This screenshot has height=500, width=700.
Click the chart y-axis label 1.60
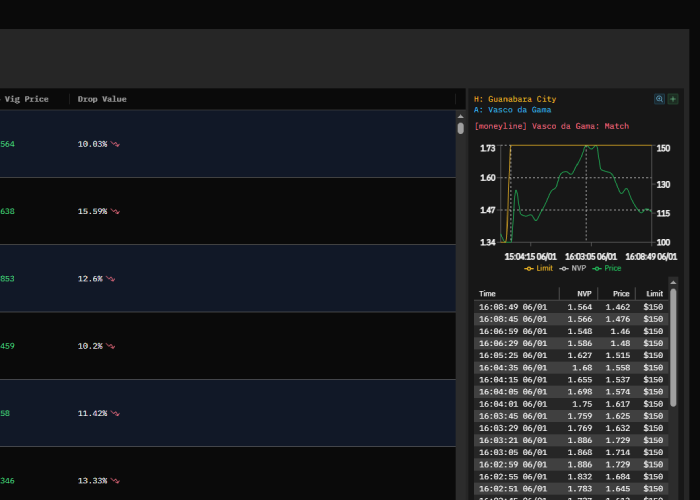488,178
